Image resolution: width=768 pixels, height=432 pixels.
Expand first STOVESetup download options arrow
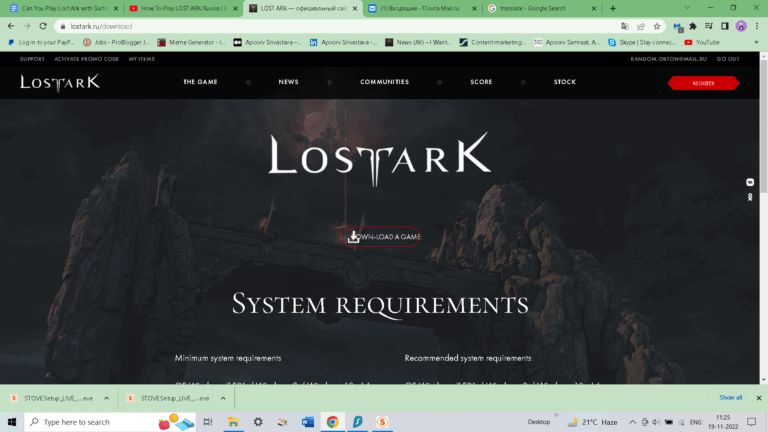click(x=106, y=398)
